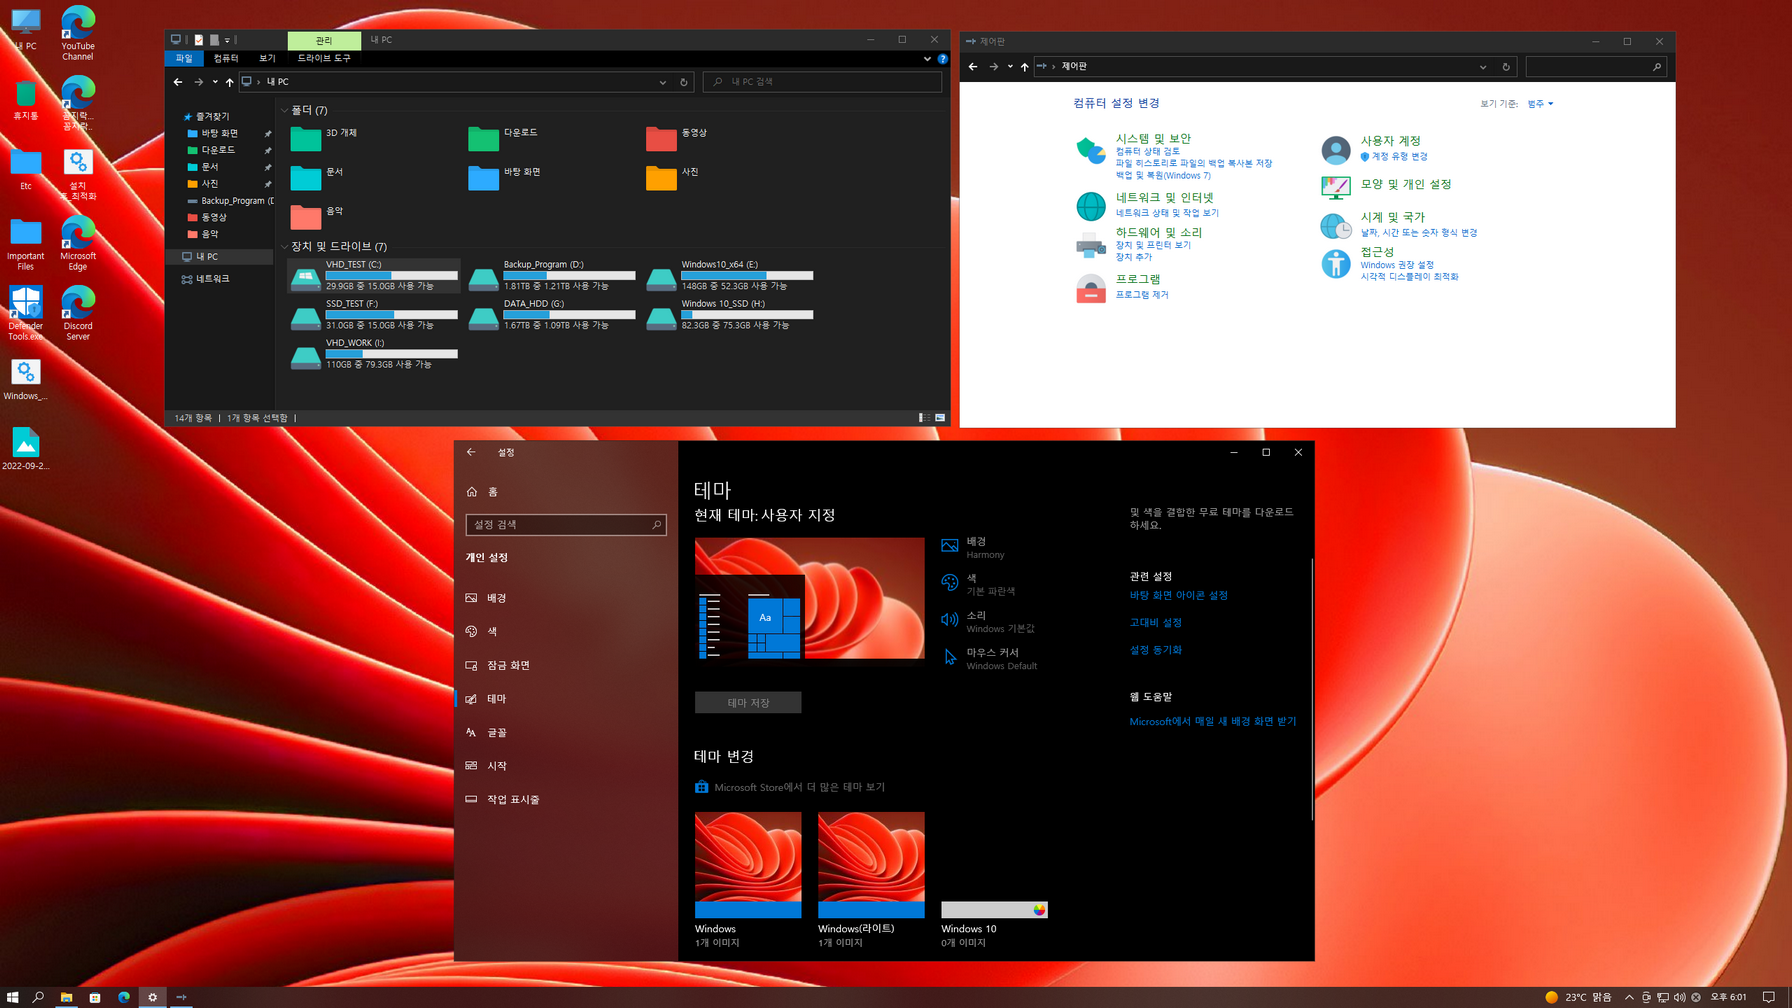Switch Explorer to details view
The image size is (1792, 1008).
[923, 418]
